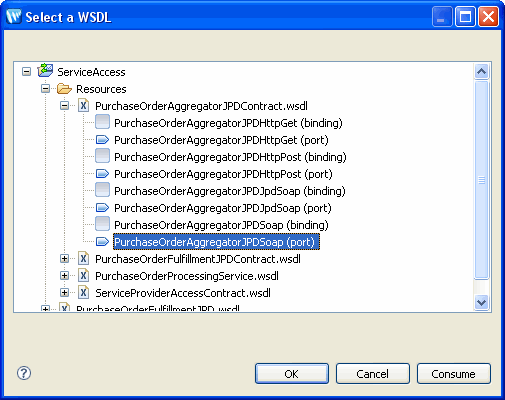Click the PurchaseOrderAggregatorJPDJpdSoap binding icon
505x400 pixels.
pyautogui.click(x=102, y=190)
